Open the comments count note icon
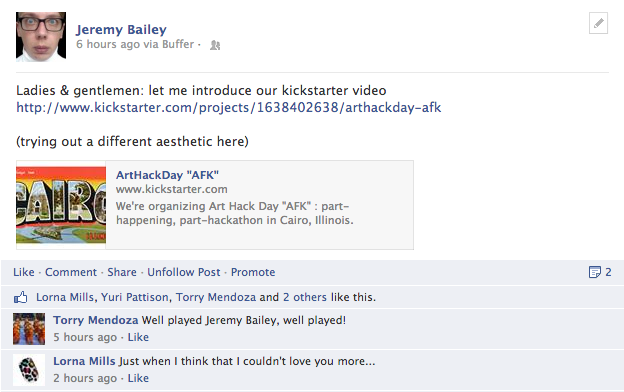This screenshot has width=624, height=392. (595, 272)
